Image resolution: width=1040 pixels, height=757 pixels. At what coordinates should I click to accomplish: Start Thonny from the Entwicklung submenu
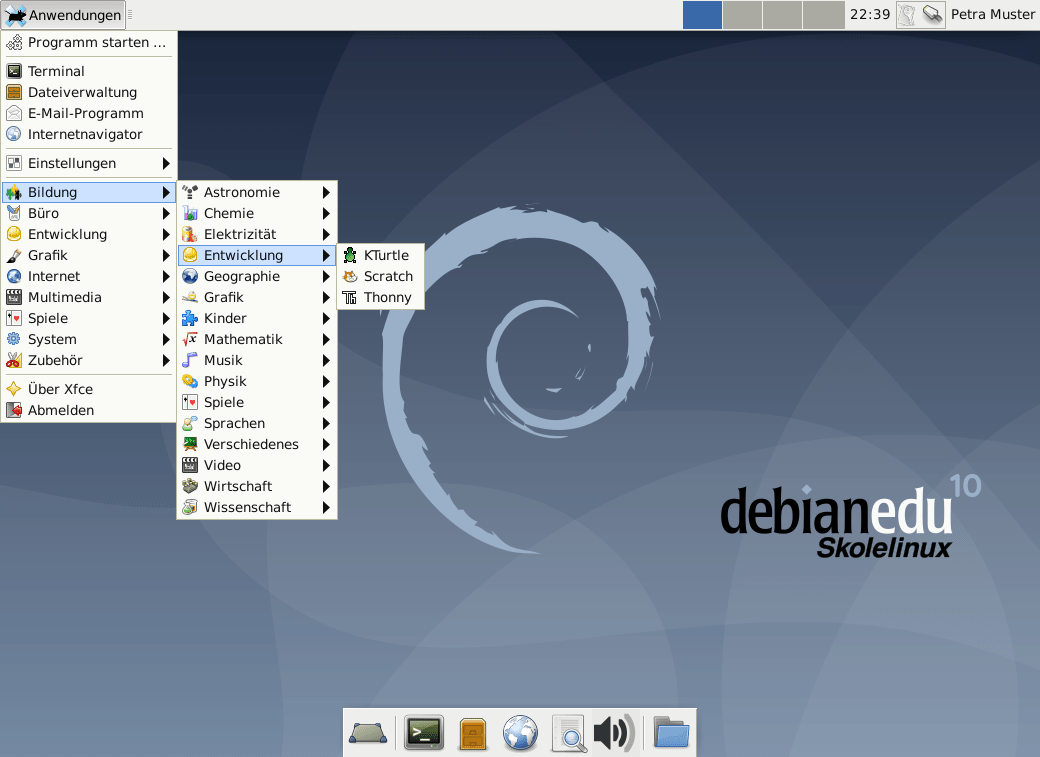[380, 298]
